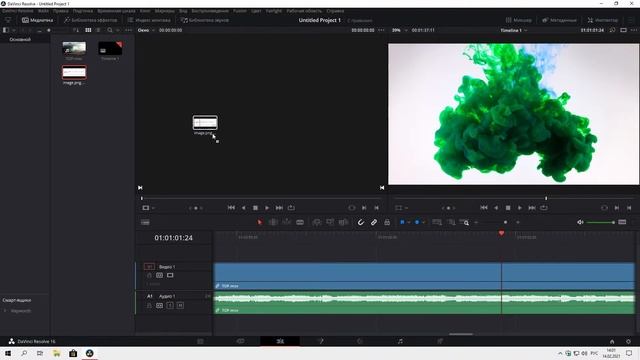Open the Fairlight menu in menu bar

click(273, 11)
